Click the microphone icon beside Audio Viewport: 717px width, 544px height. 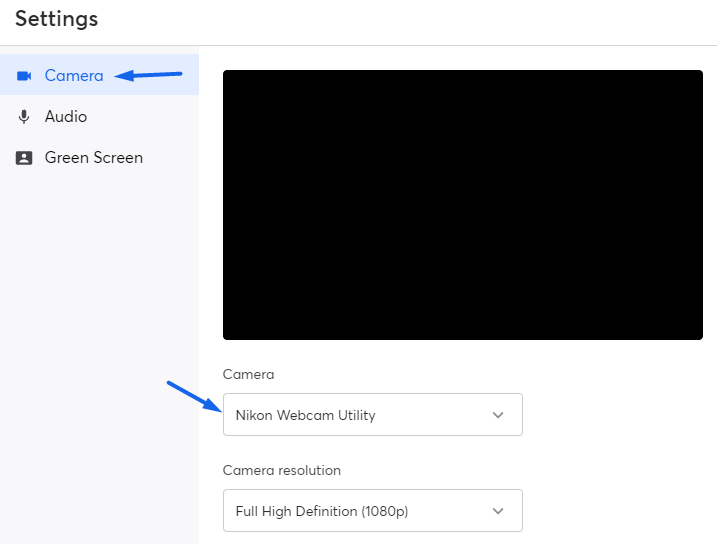pos(24,117)
